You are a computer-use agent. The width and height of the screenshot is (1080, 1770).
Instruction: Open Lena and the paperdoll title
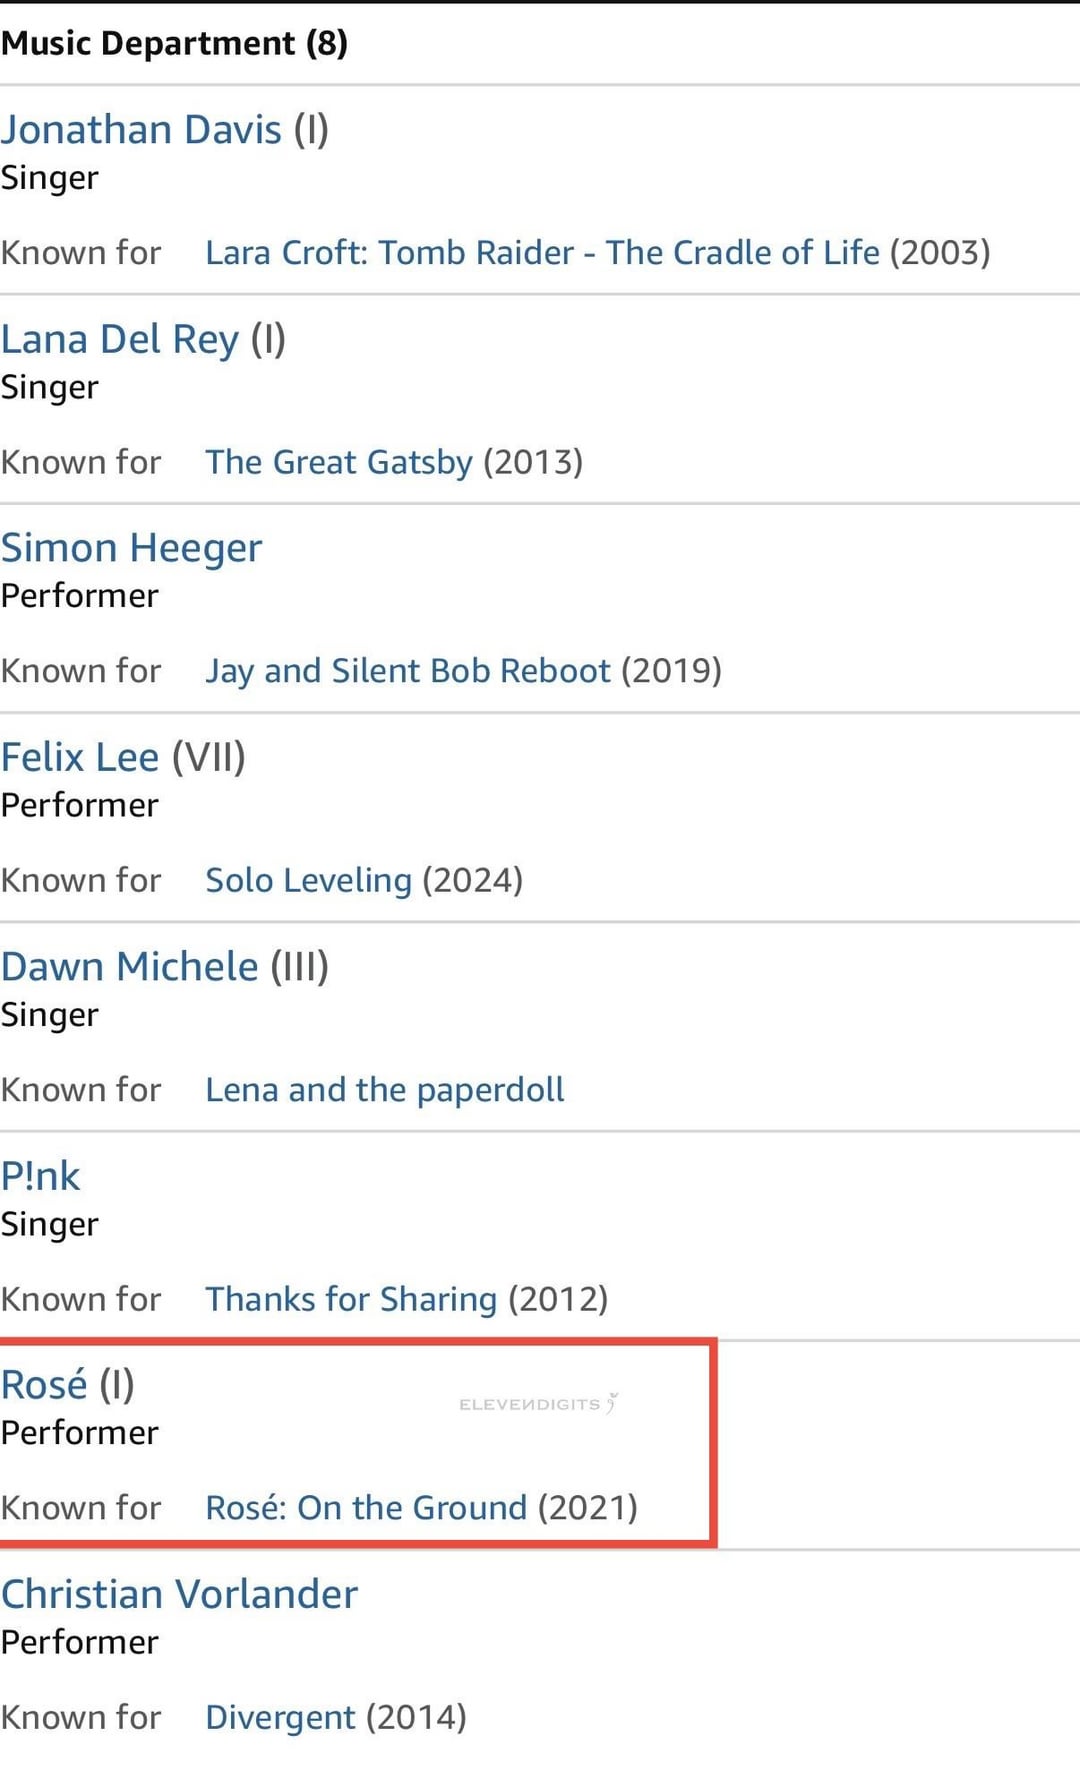tap(384, 1089)
